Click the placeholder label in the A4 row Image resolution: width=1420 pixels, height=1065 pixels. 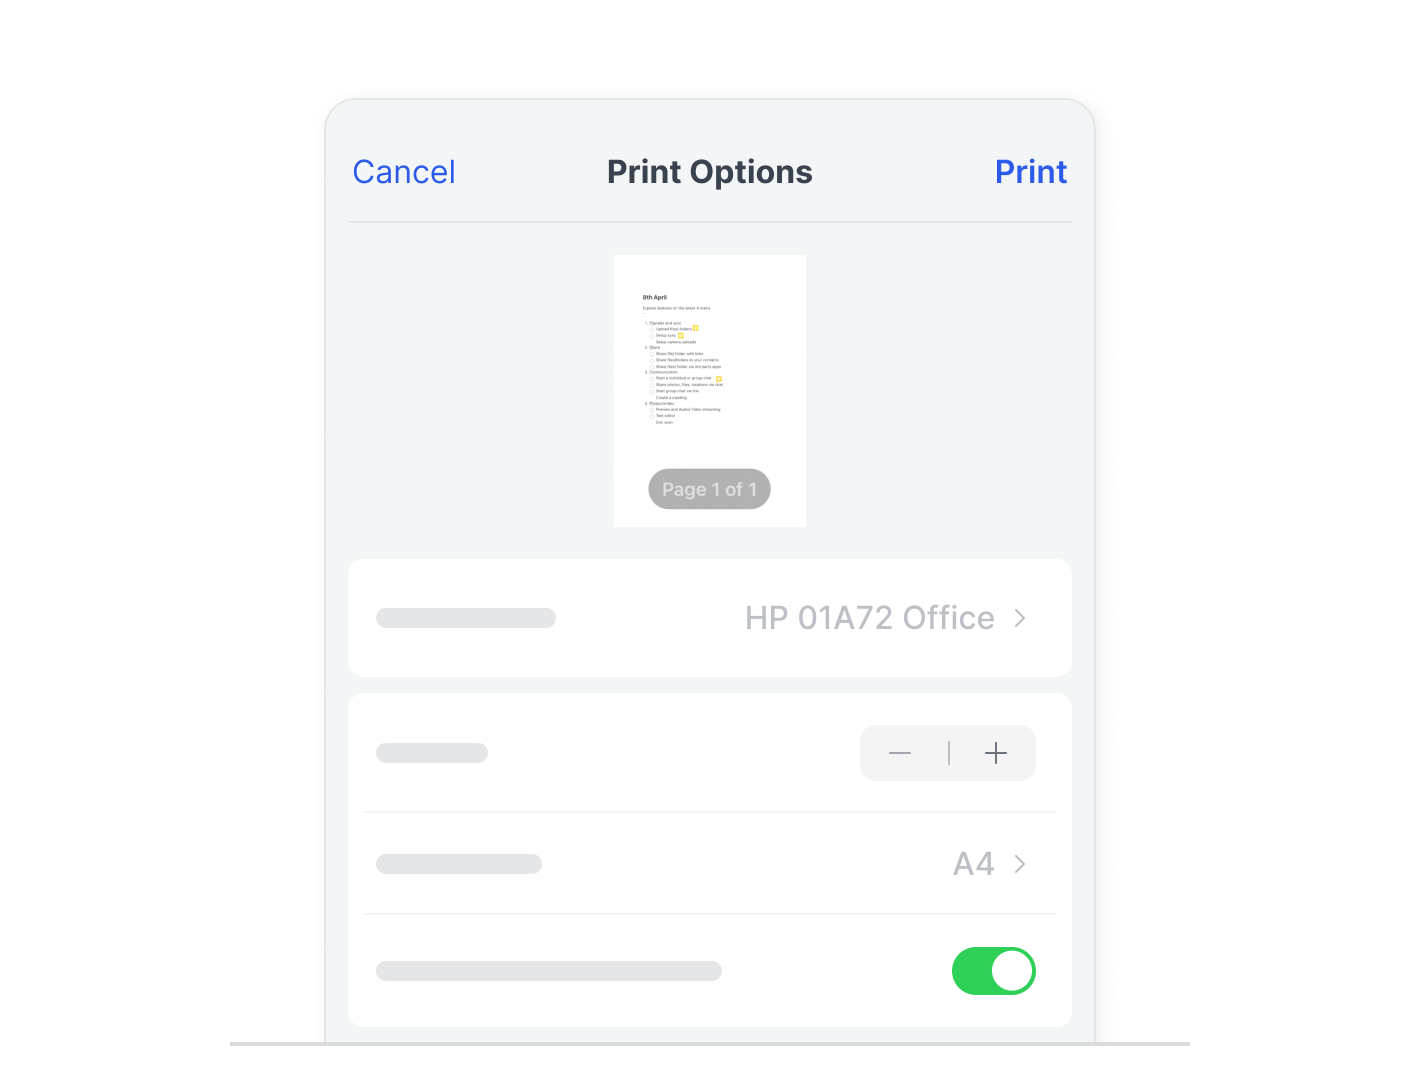(x=459, y=864)
